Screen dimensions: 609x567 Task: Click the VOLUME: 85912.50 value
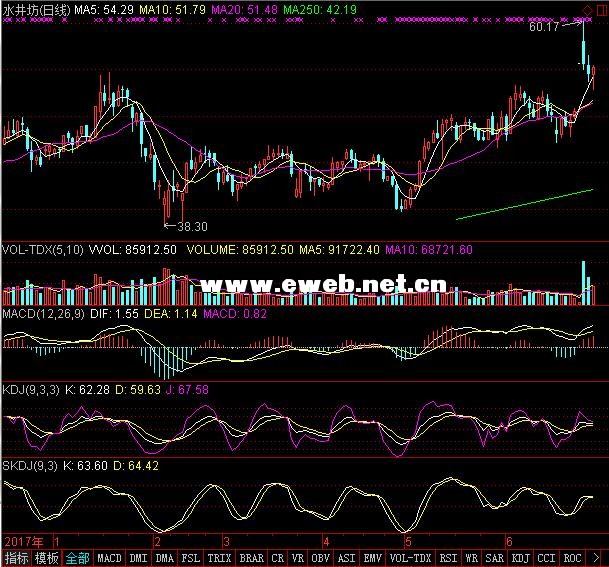point(240,249)
